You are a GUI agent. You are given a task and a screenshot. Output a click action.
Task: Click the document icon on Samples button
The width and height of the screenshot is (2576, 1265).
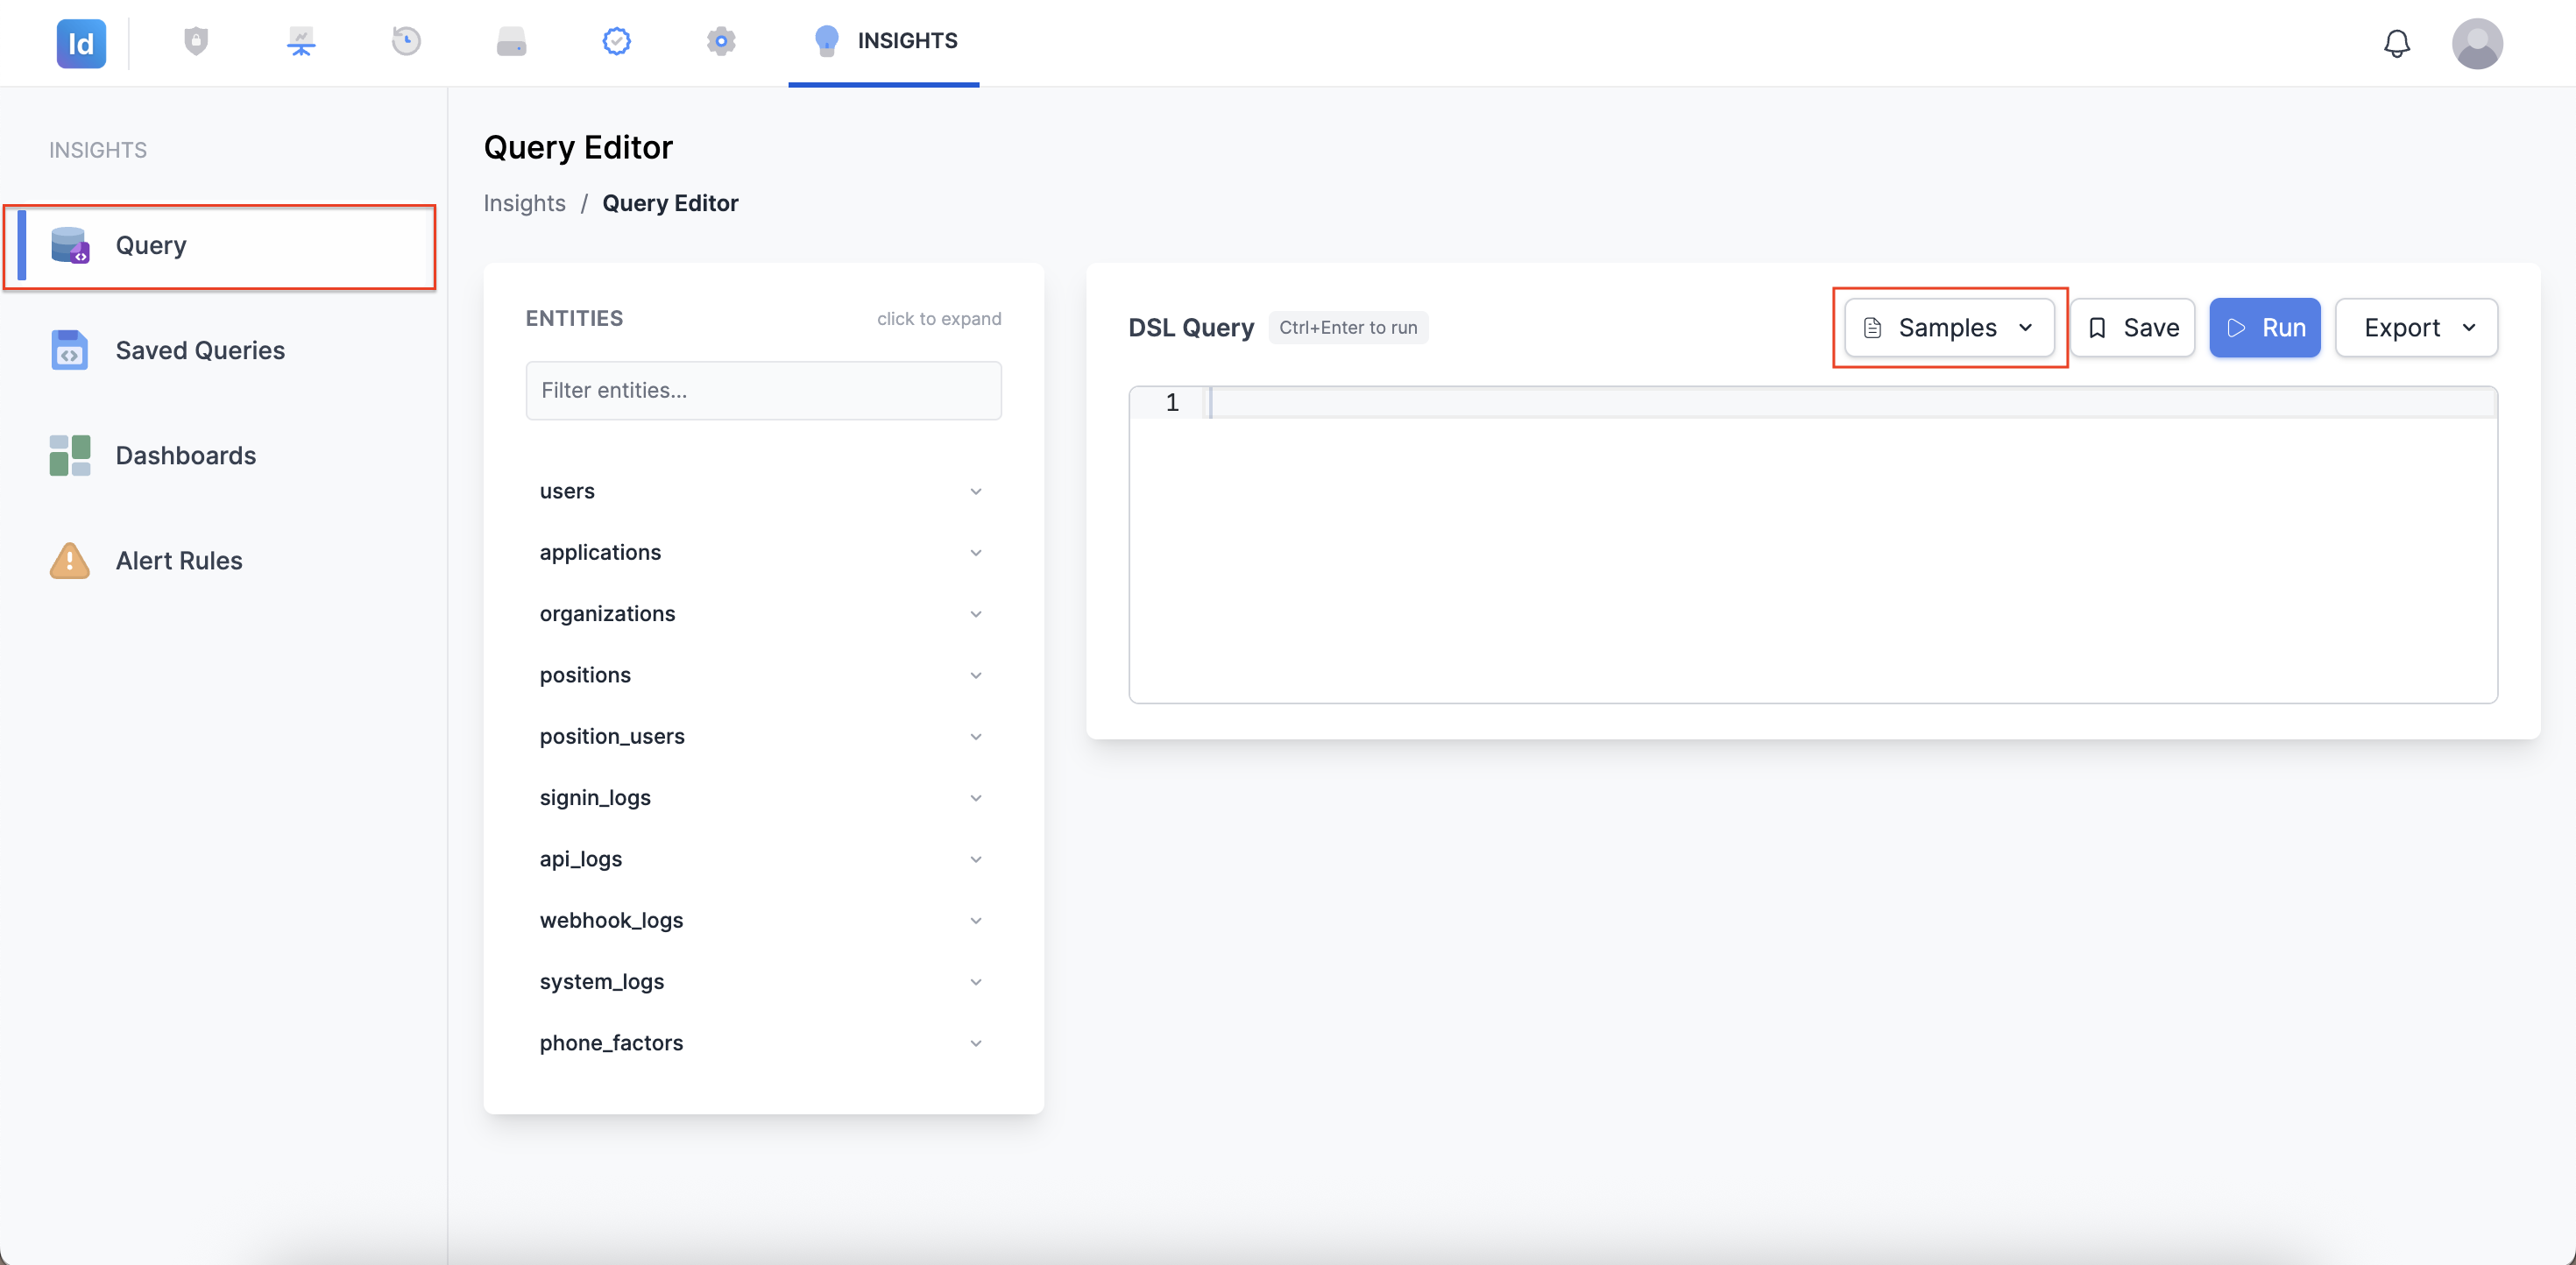pos(1873,328)
